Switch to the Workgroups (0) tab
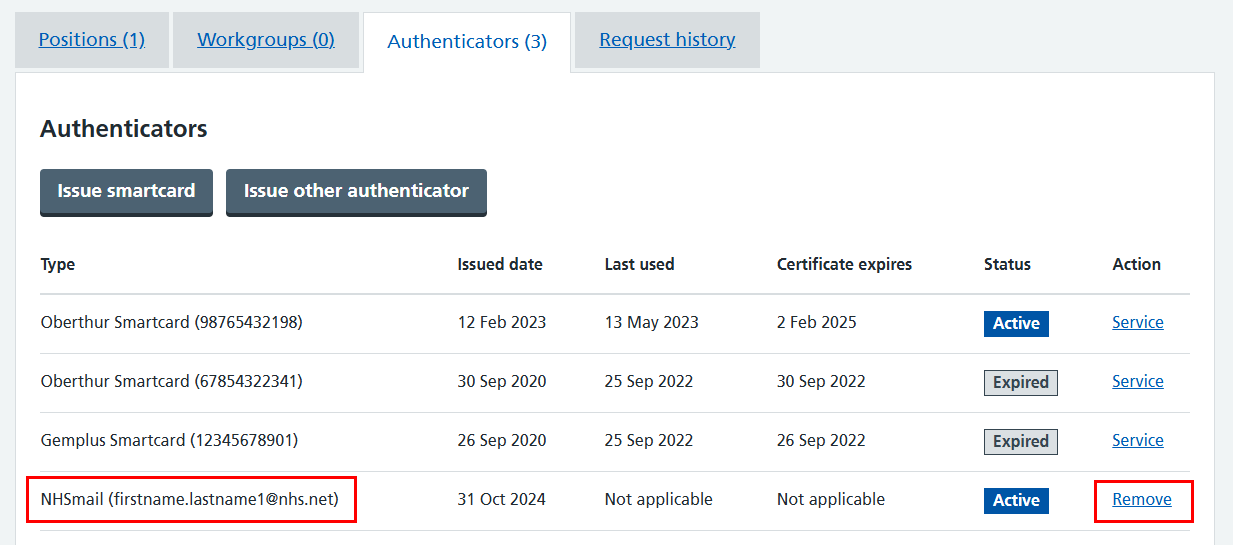Viewport: 1233px width, 545px height. click(266, 40)
